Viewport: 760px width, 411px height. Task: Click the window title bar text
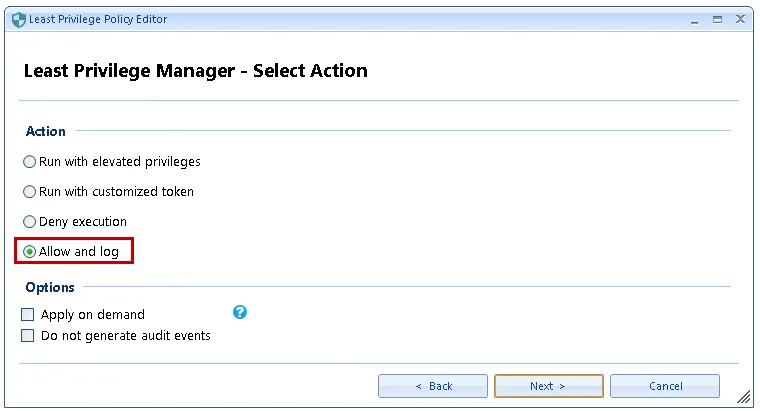tap(98, 19)
